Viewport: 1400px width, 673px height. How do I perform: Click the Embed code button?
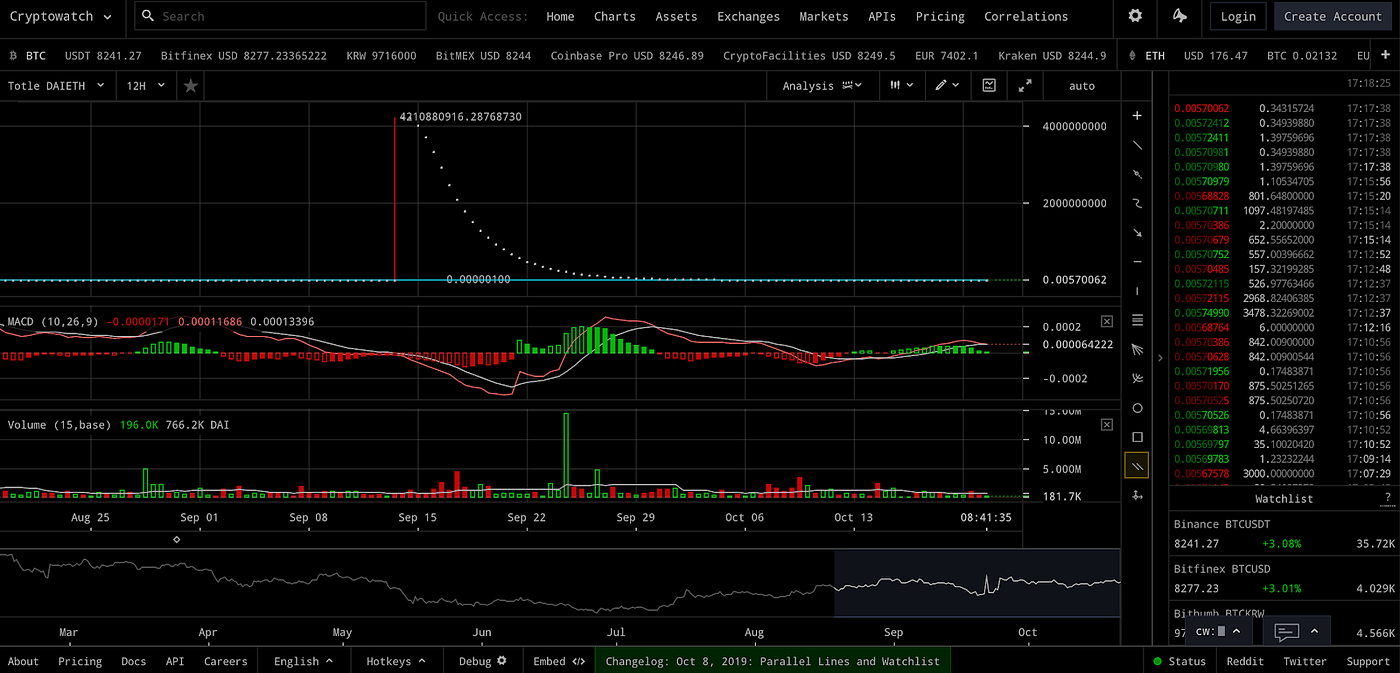pos(559,661)
